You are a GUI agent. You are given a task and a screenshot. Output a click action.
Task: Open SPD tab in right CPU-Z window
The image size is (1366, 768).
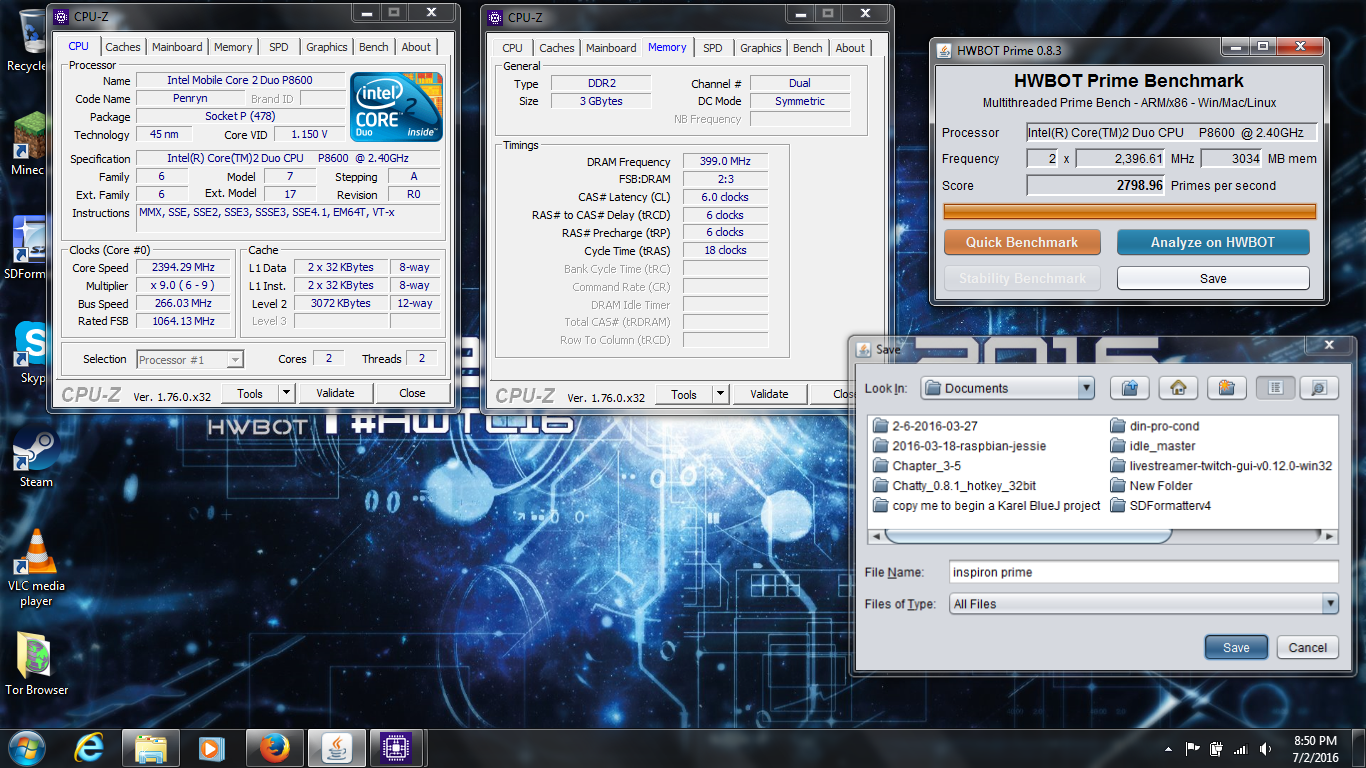pos(712,48)
